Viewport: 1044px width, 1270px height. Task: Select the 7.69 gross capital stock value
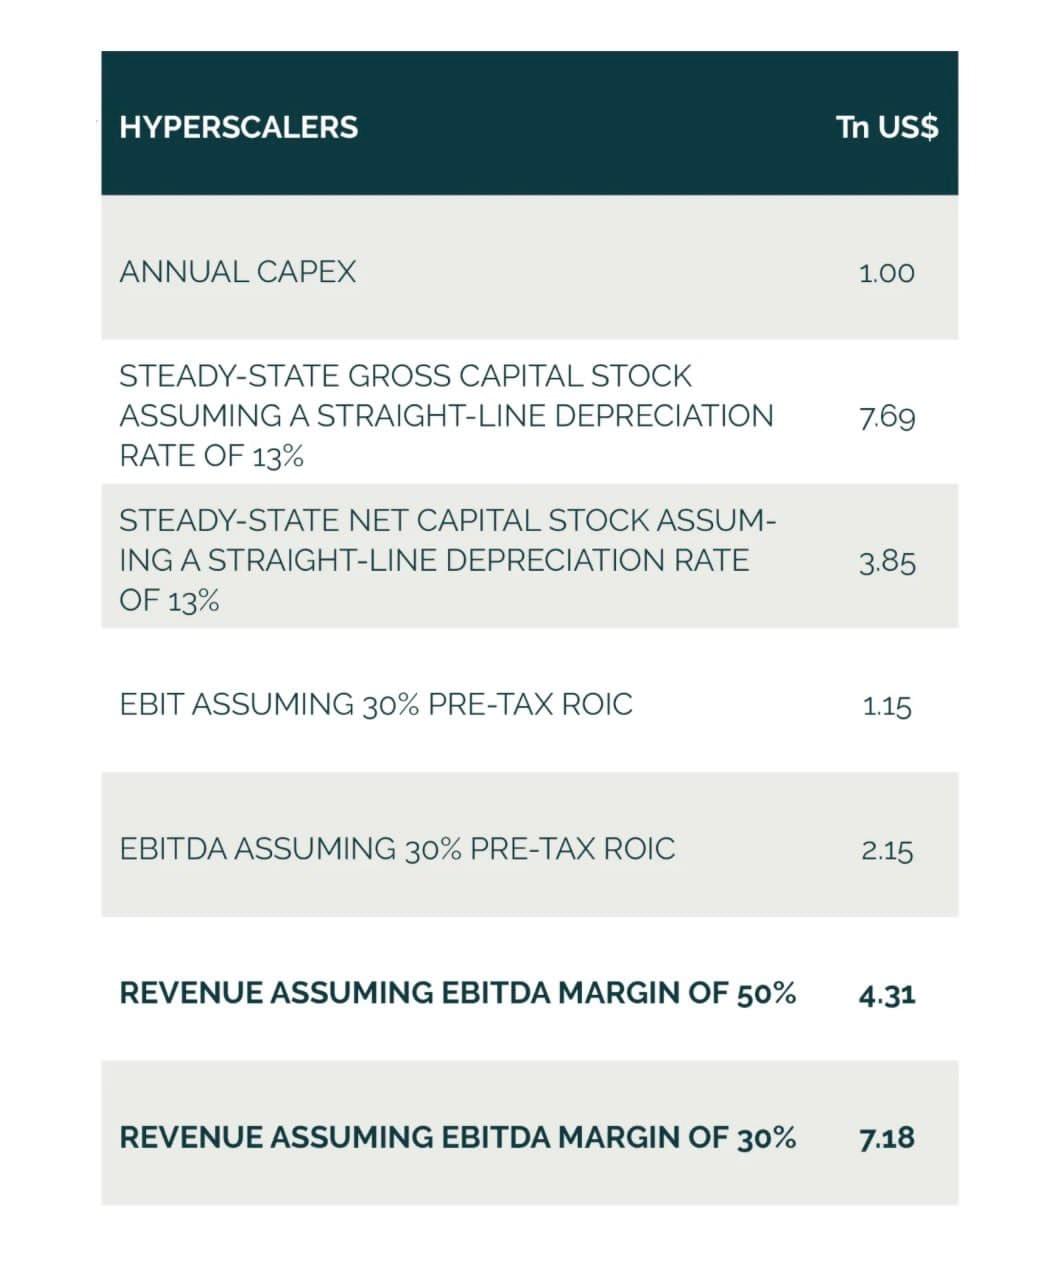click(886, 417)
